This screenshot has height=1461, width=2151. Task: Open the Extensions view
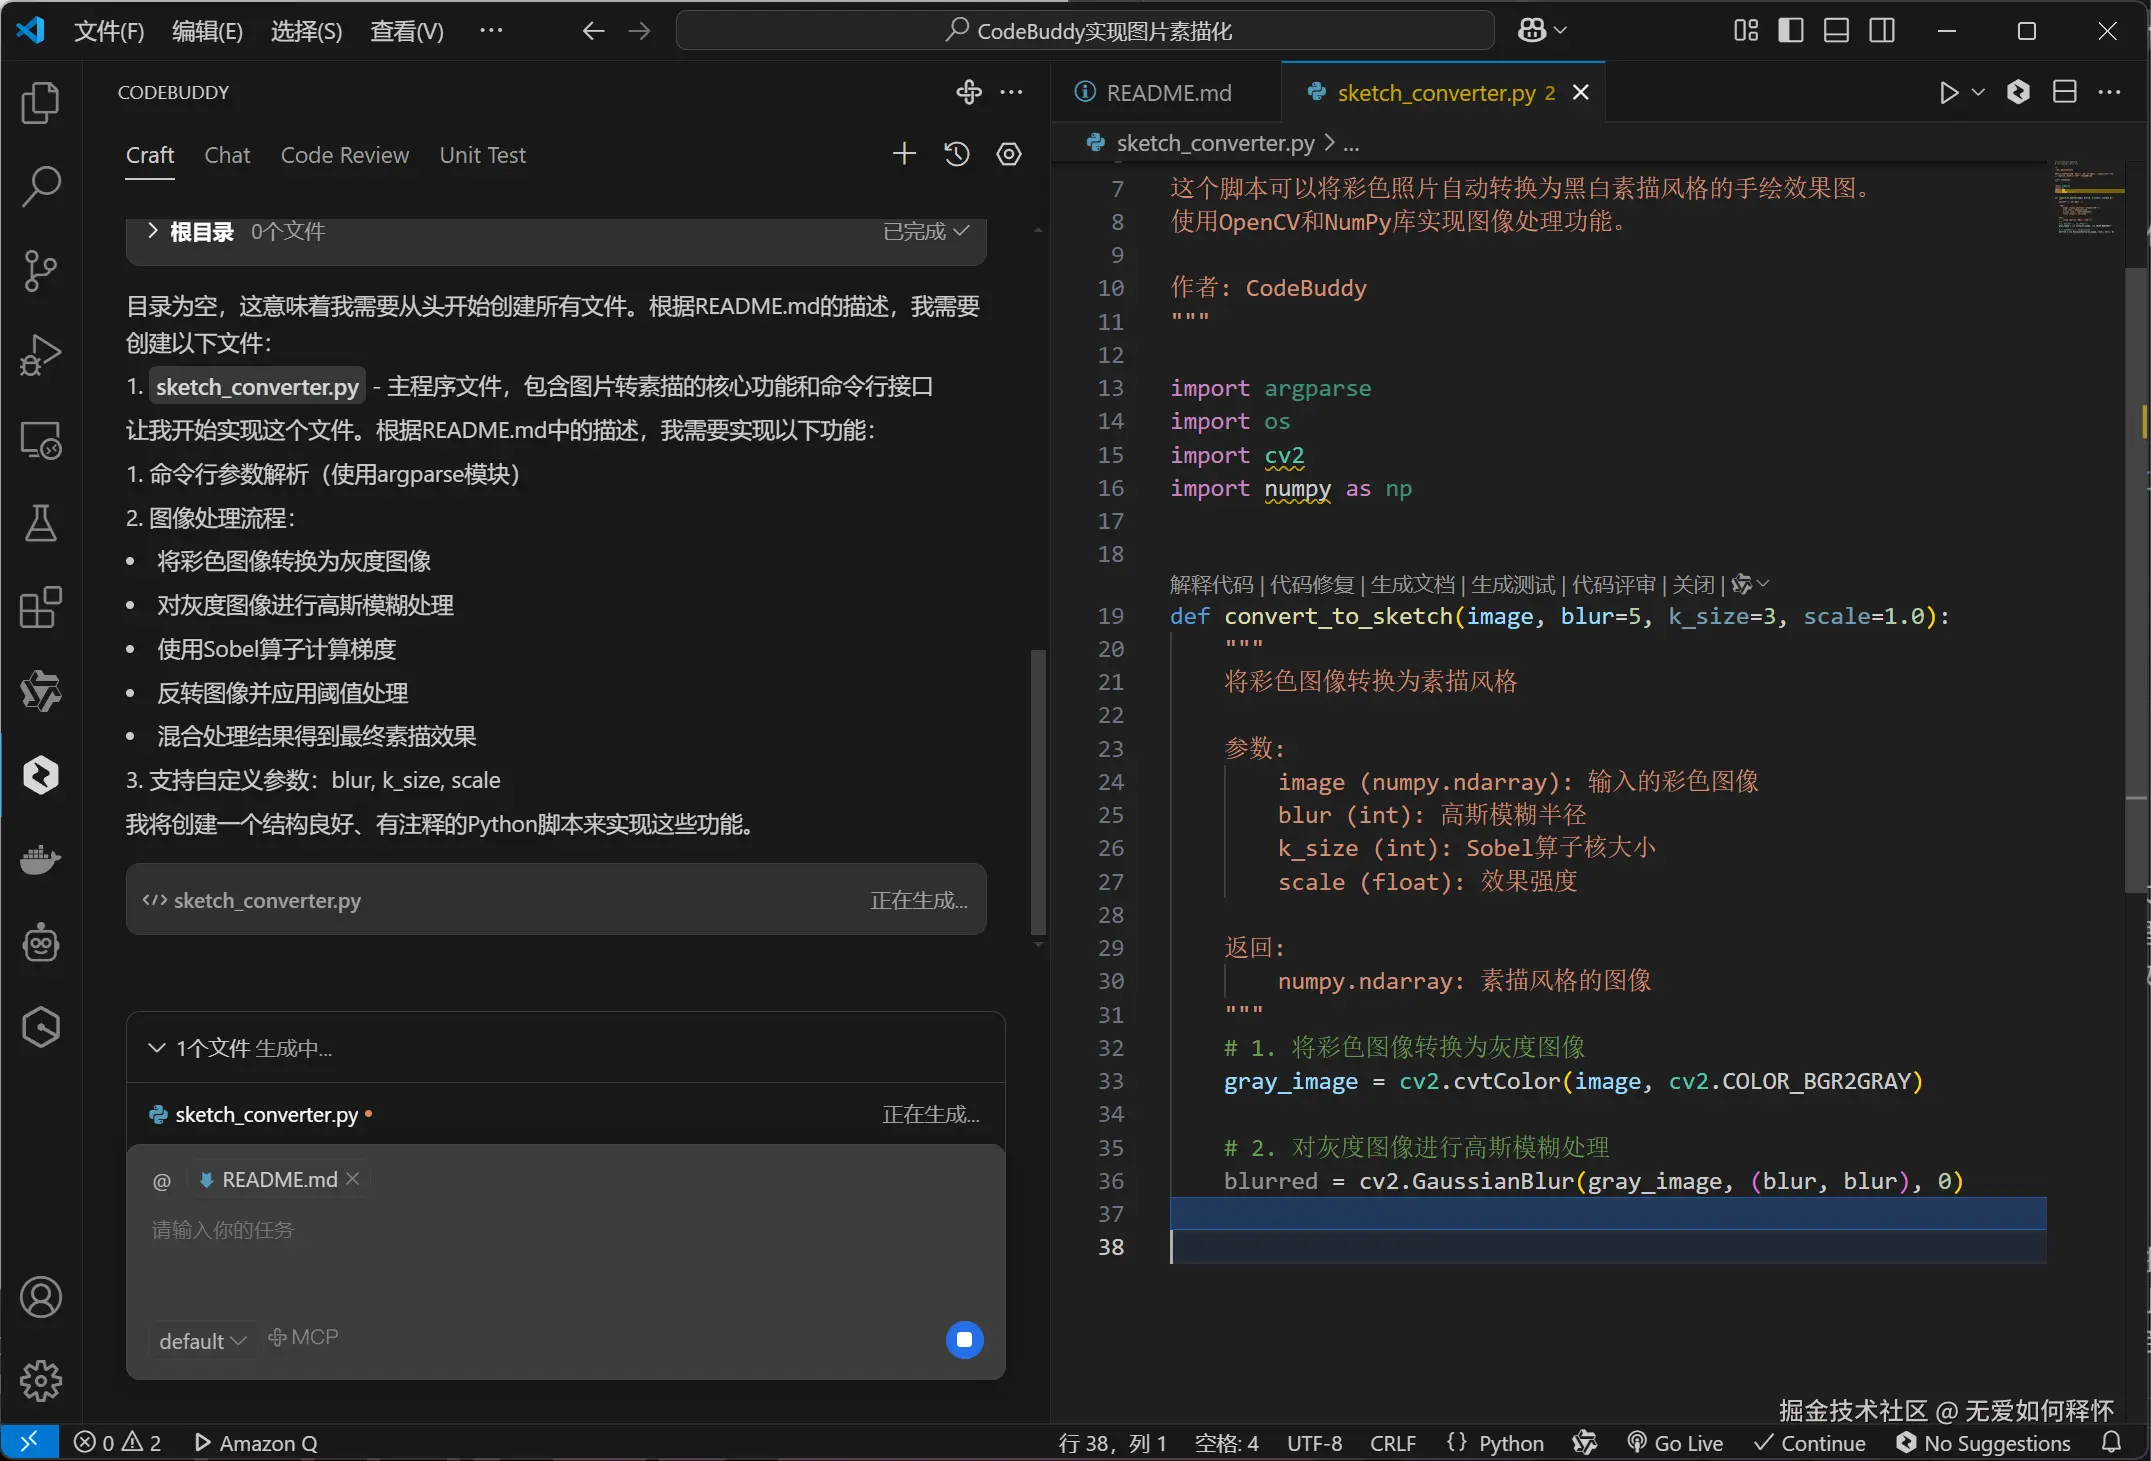(40, 607)
